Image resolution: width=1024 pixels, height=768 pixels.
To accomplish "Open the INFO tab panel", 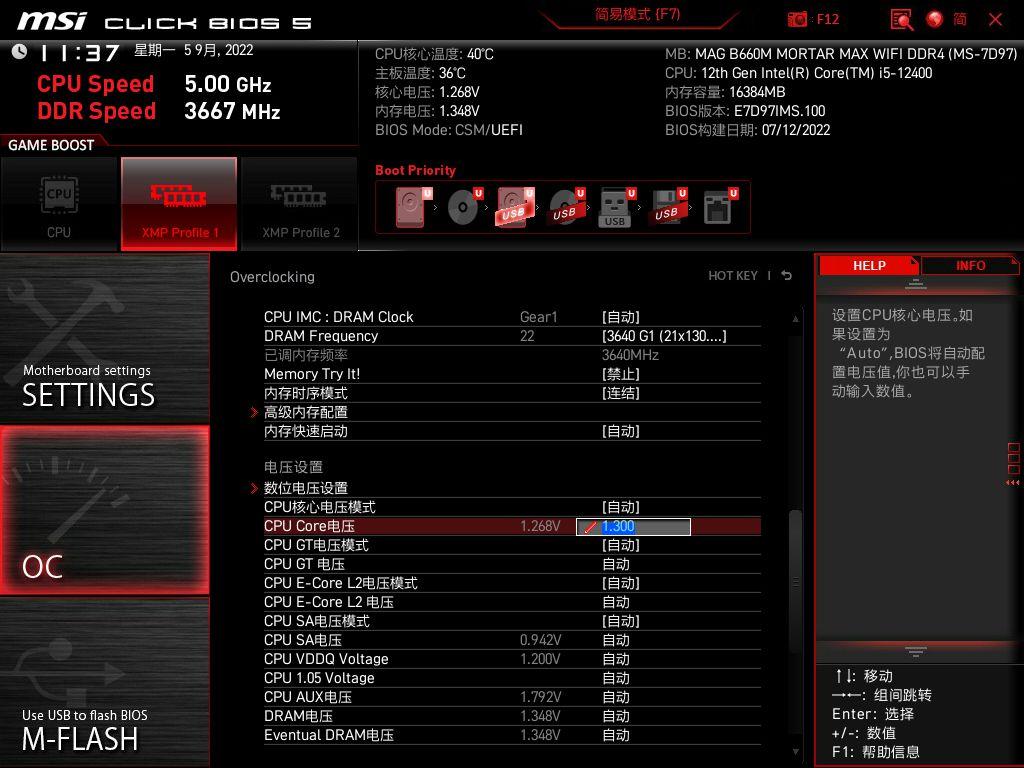I will pos(969,265).
